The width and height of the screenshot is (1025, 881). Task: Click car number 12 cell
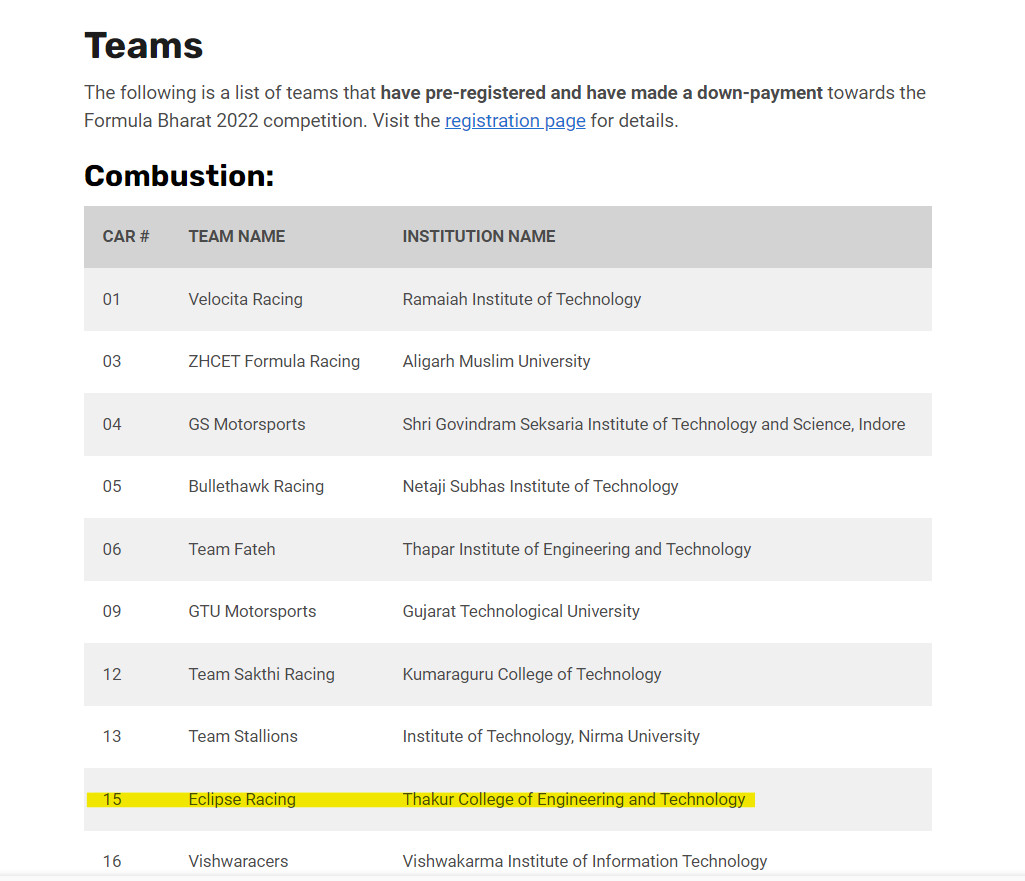(x=112, y=674)
